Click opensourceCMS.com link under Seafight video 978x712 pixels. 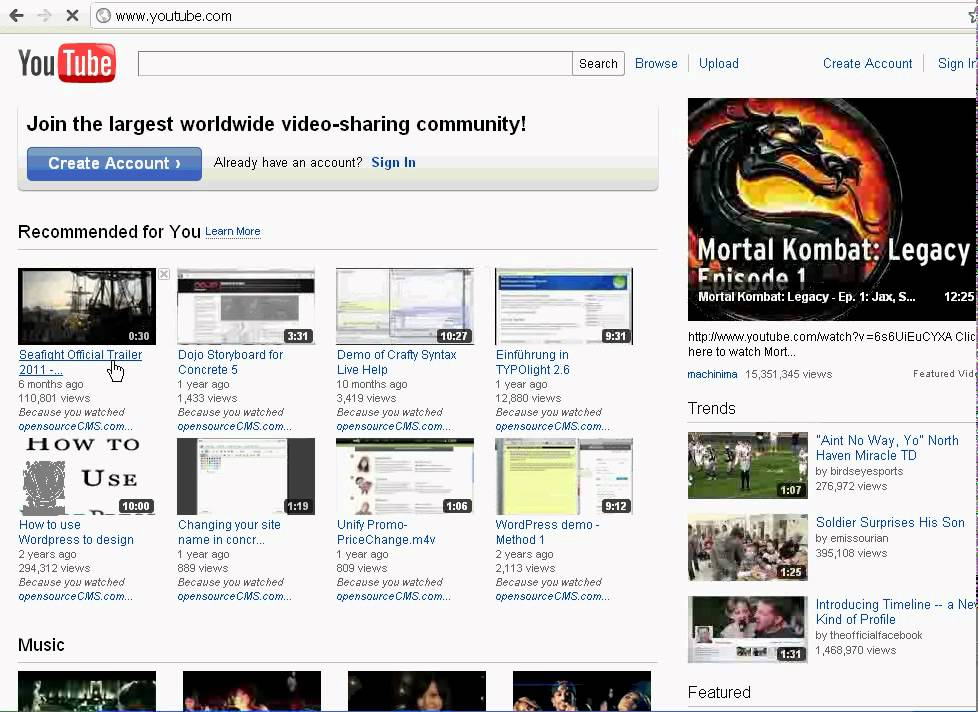tap(75, 426)
